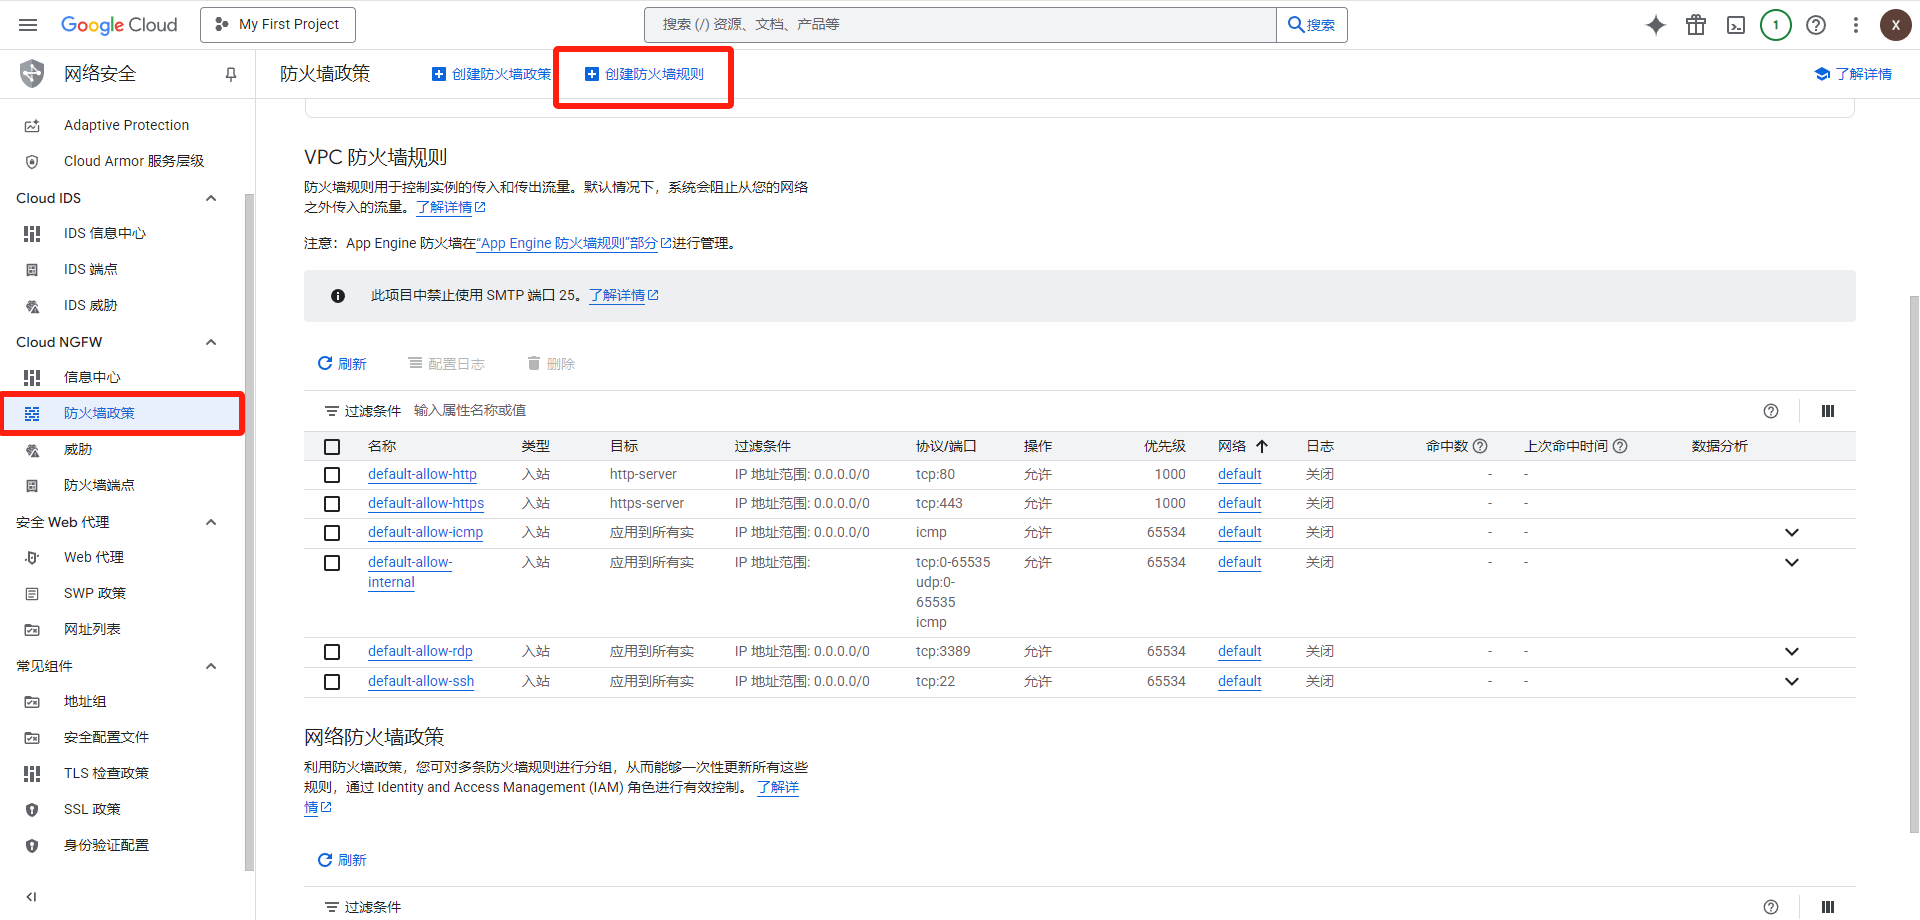Open the main navigation hamburger menu
This screenshot has width=1920, height=920.
(28, 25)
